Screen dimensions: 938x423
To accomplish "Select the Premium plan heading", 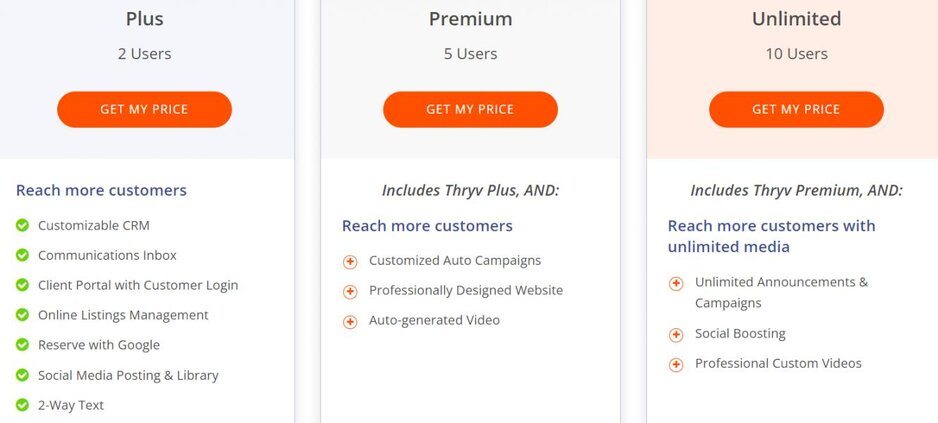I will click(470, 19).
